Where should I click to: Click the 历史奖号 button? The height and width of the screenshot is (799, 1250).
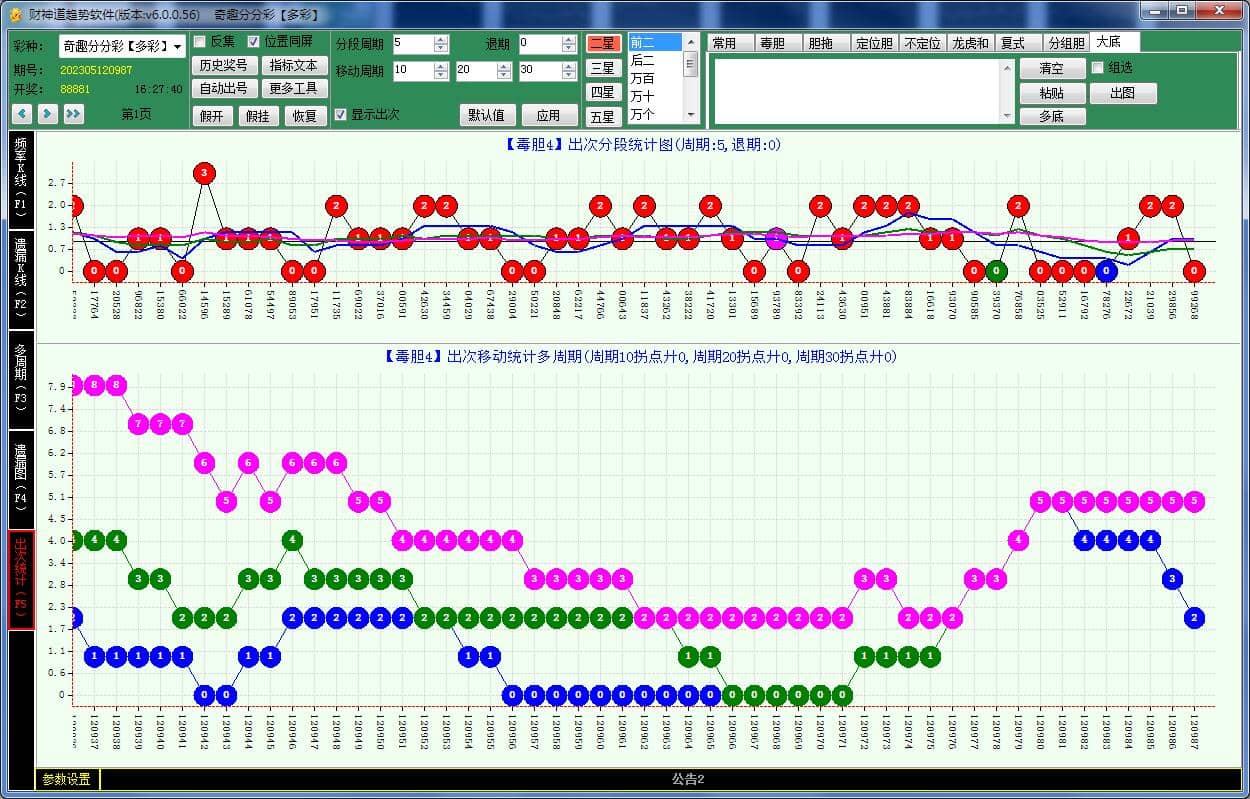tap(223, 65)
